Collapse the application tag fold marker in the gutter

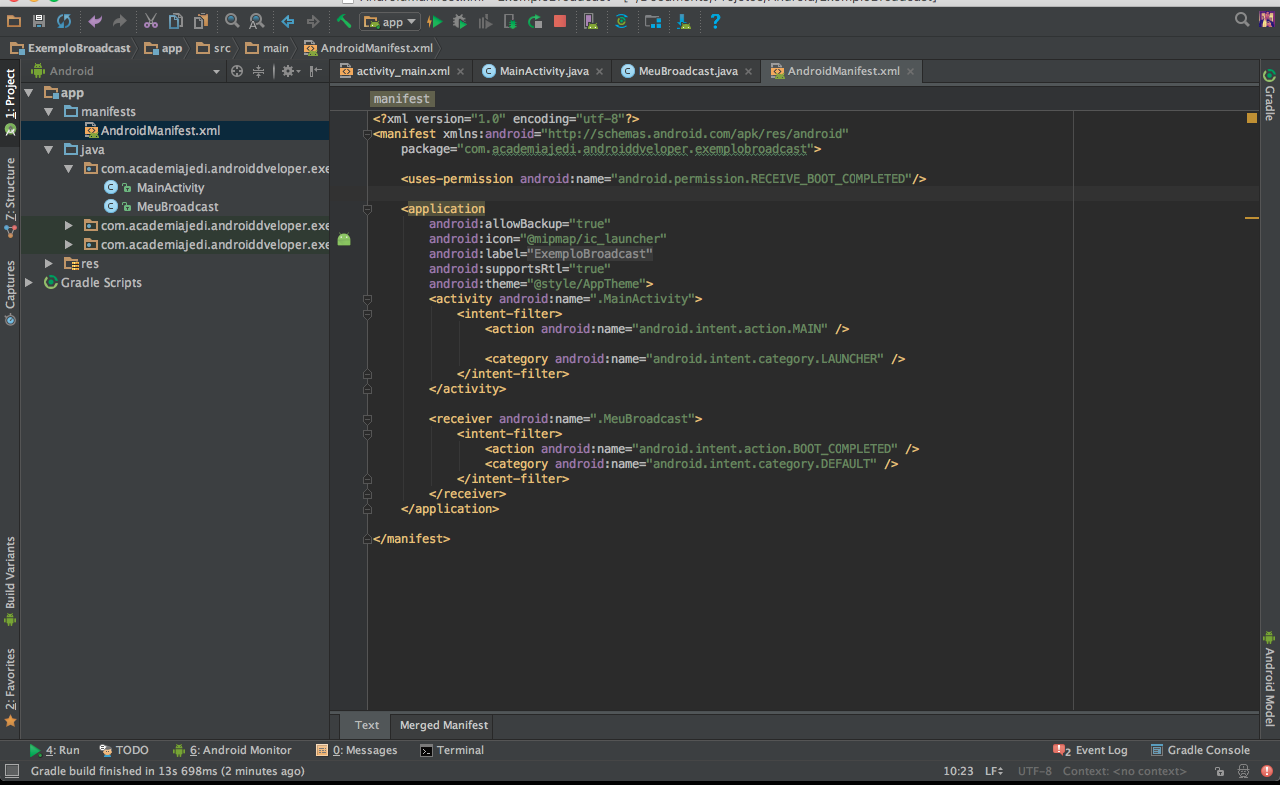368,209
